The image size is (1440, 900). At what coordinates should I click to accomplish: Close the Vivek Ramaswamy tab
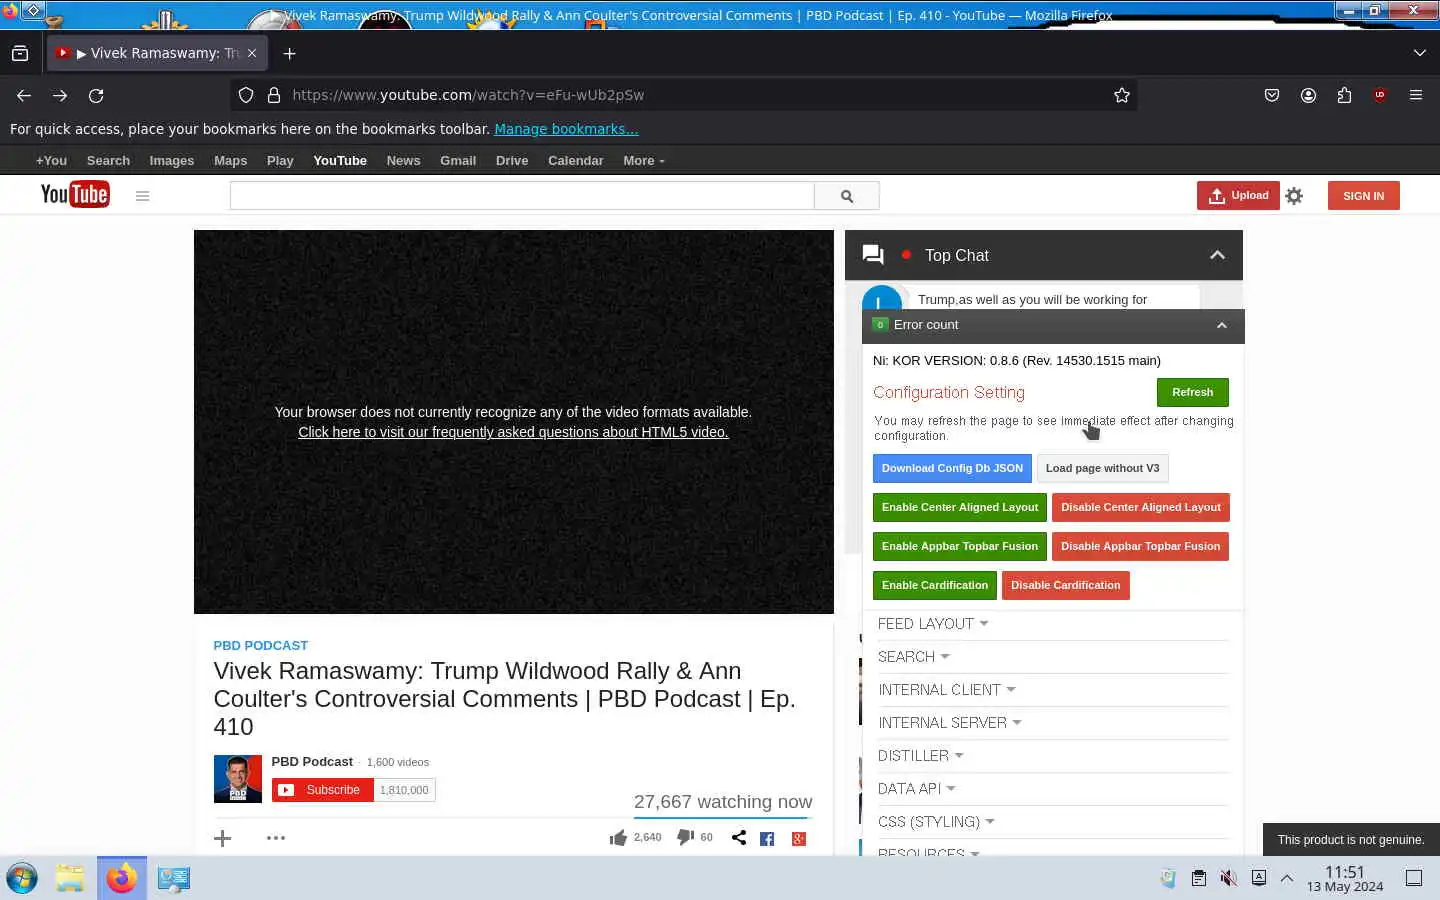(252, 53)
